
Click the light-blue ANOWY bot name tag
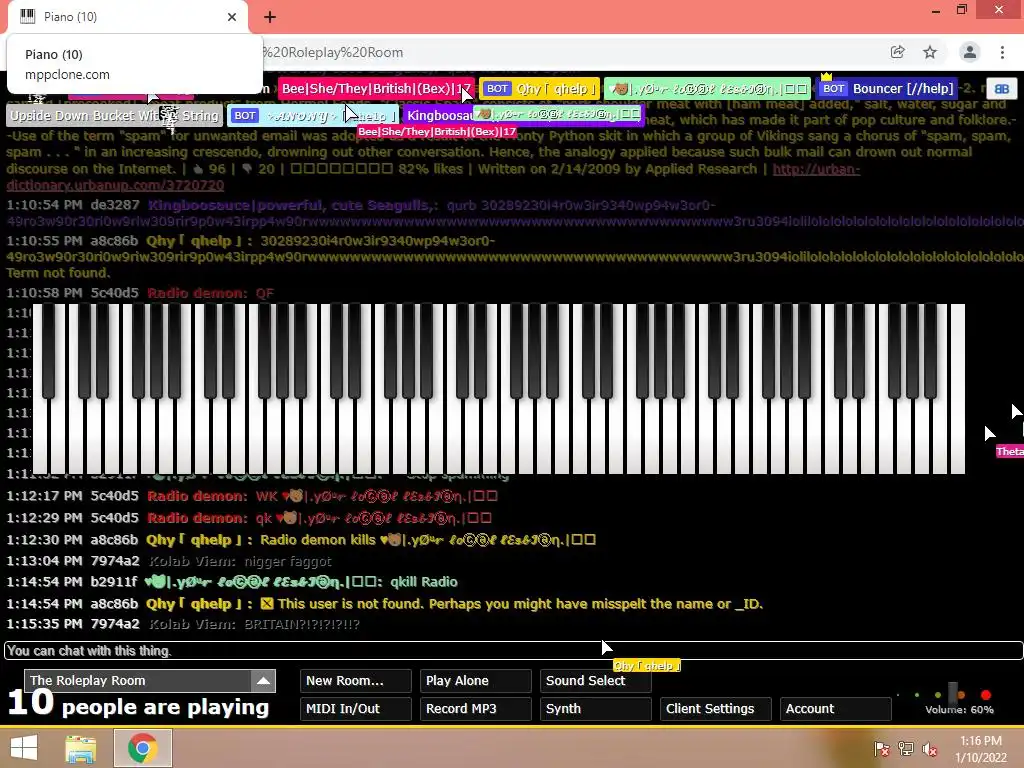tap(313, 116)
